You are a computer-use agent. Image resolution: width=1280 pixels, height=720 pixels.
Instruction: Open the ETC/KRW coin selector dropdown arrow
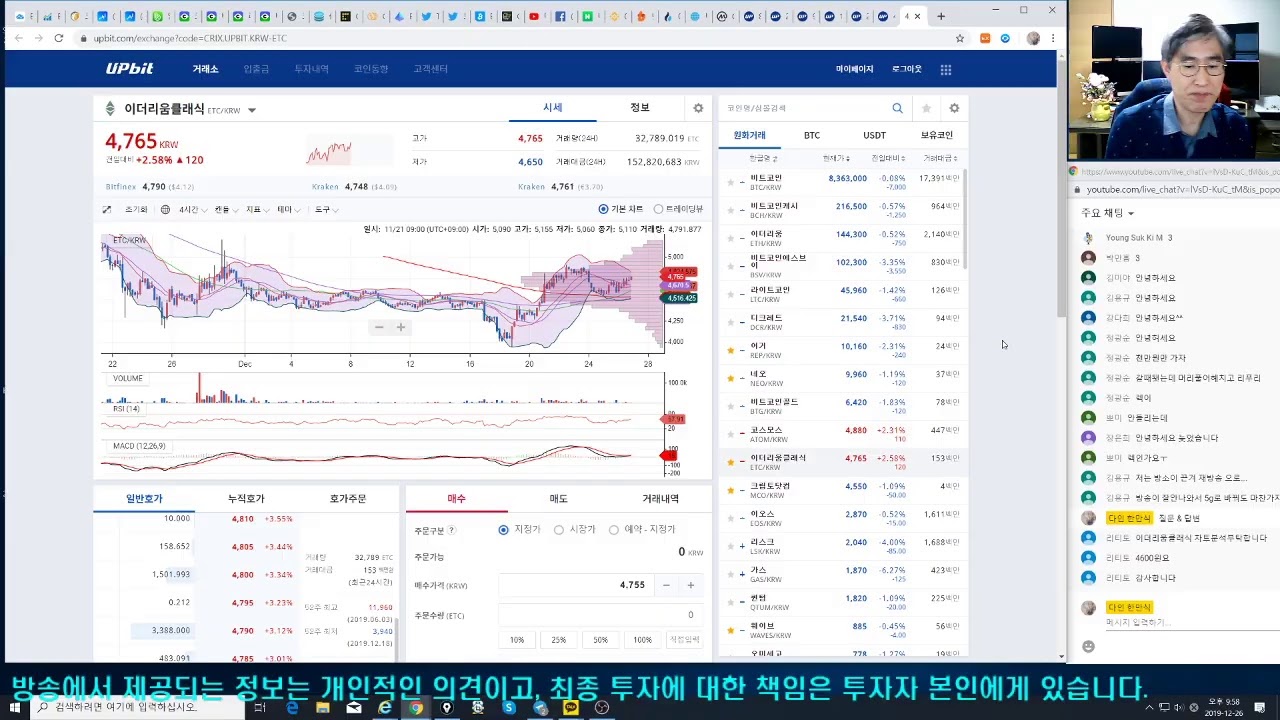tap(252, 110)
